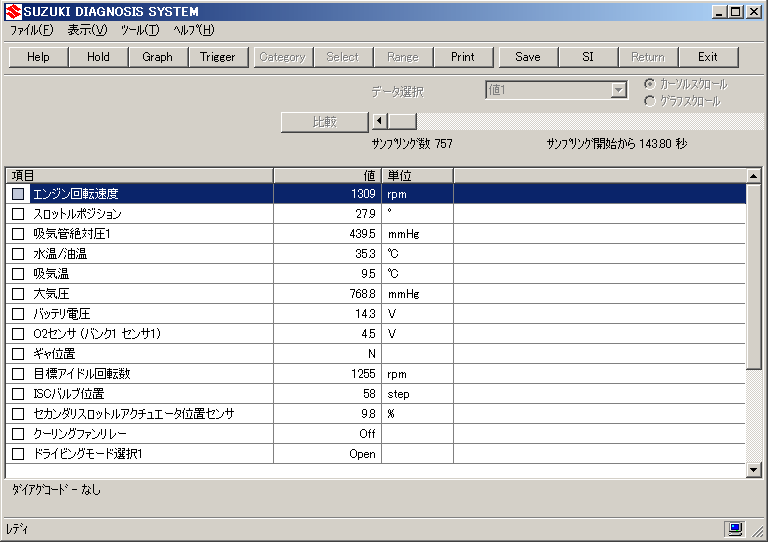The image size is (768, 542).
Task: Open the ファイル menu
Action: point(31,30)
